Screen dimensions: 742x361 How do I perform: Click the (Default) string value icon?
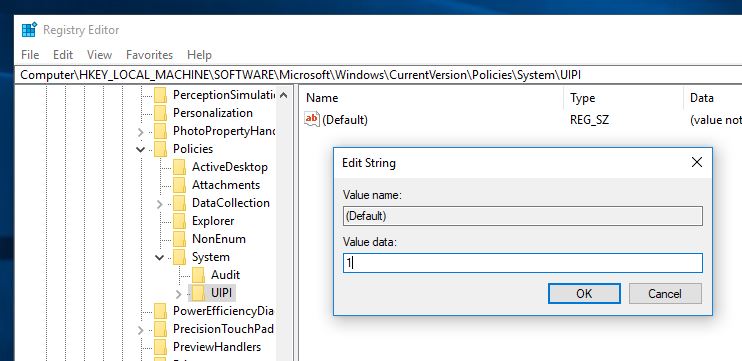(312, 120)
